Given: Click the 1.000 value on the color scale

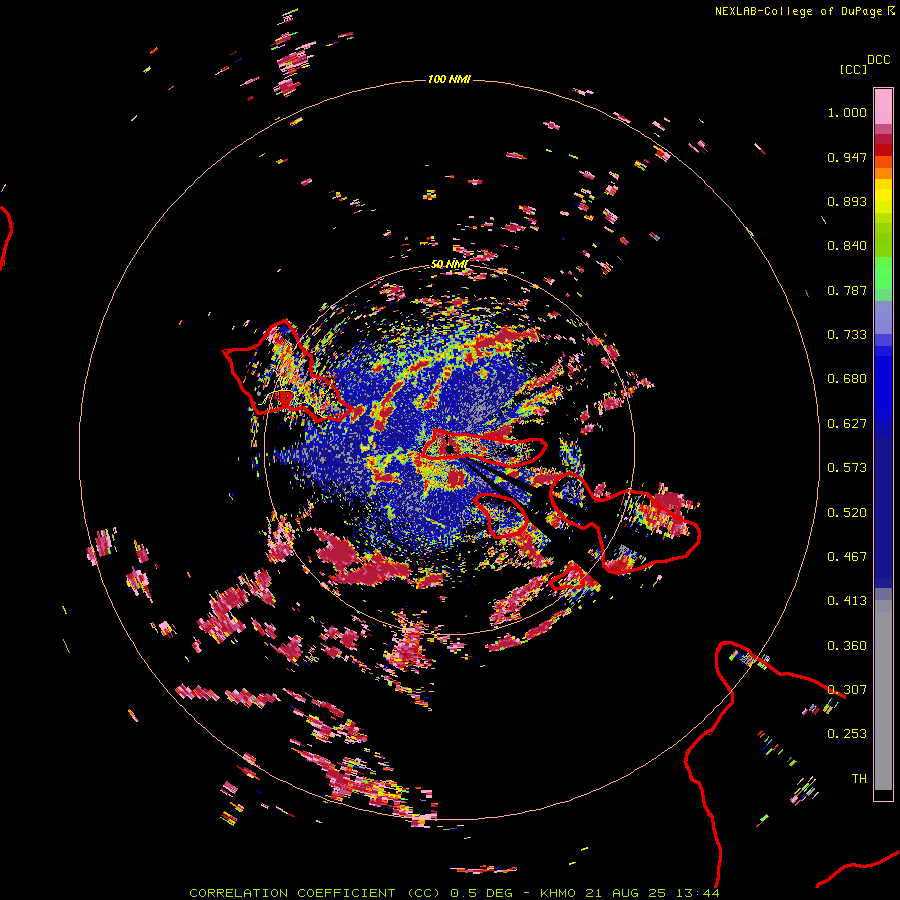Looking at the screenshot, I should click(x=847, y=112).
